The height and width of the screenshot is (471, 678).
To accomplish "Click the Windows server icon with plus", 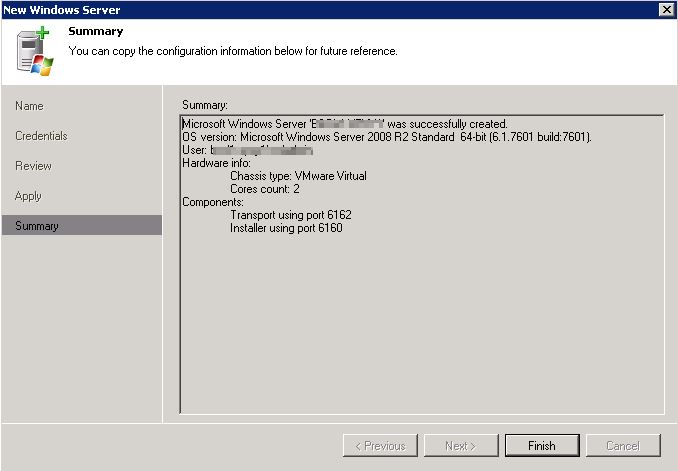I will tap(35, 51).
